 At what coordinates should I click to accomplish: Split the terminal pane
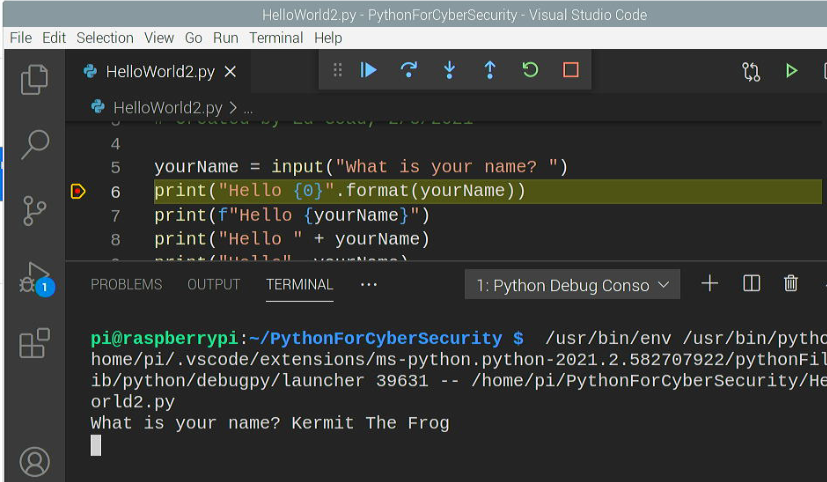751,284
